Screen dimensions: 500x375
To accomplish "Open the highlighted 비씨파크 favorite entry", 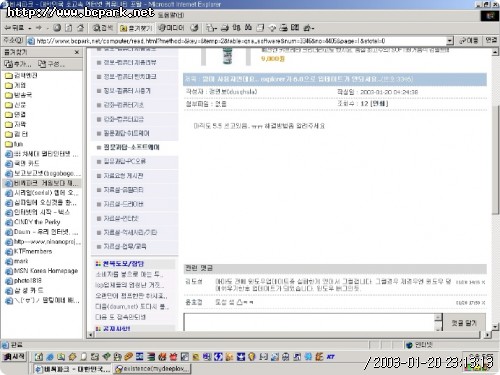I will [42, 183].
